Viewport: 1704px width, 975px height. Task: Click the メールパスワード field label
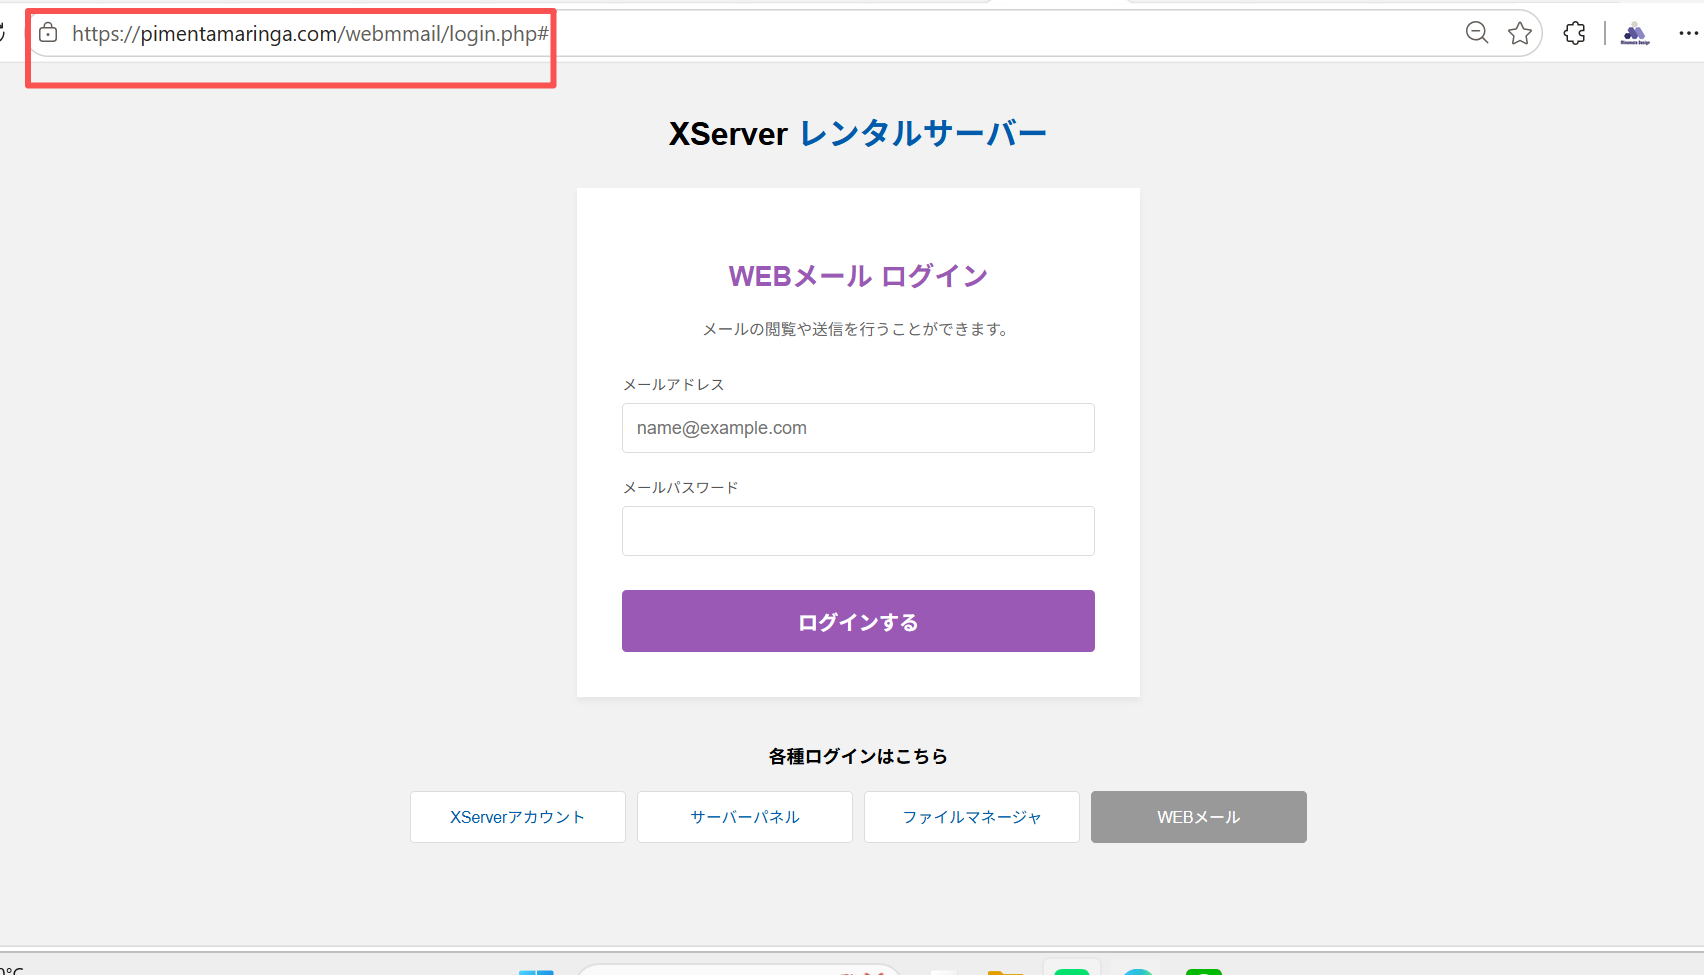click(680, 487)
